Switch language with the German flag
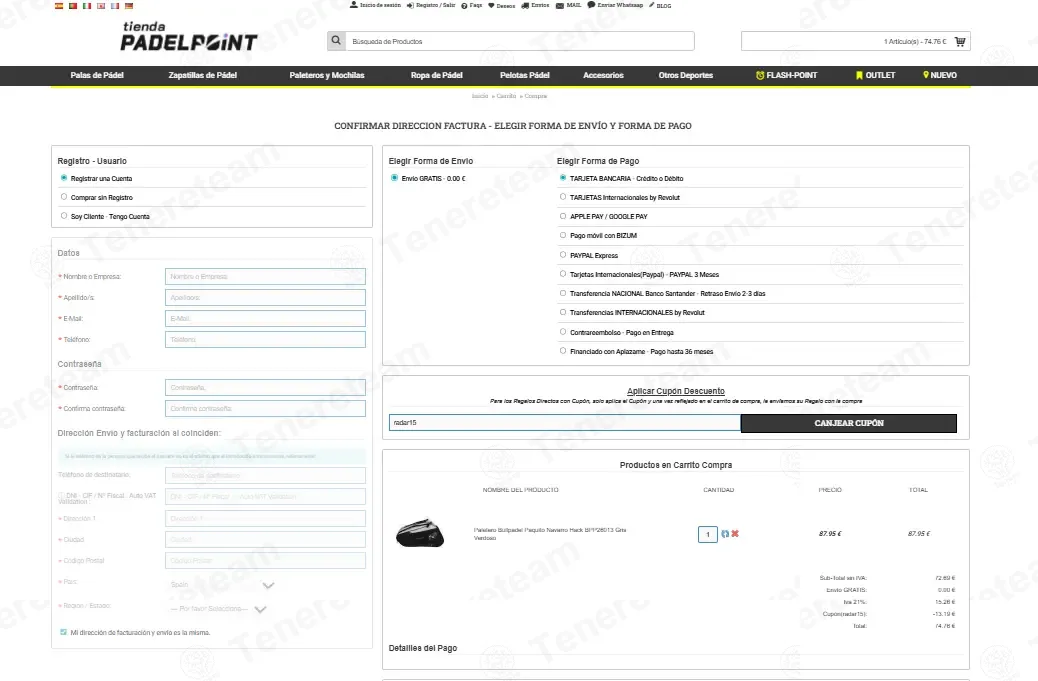The width and height of the screenshot is (1038, 681). pos(128,5)
